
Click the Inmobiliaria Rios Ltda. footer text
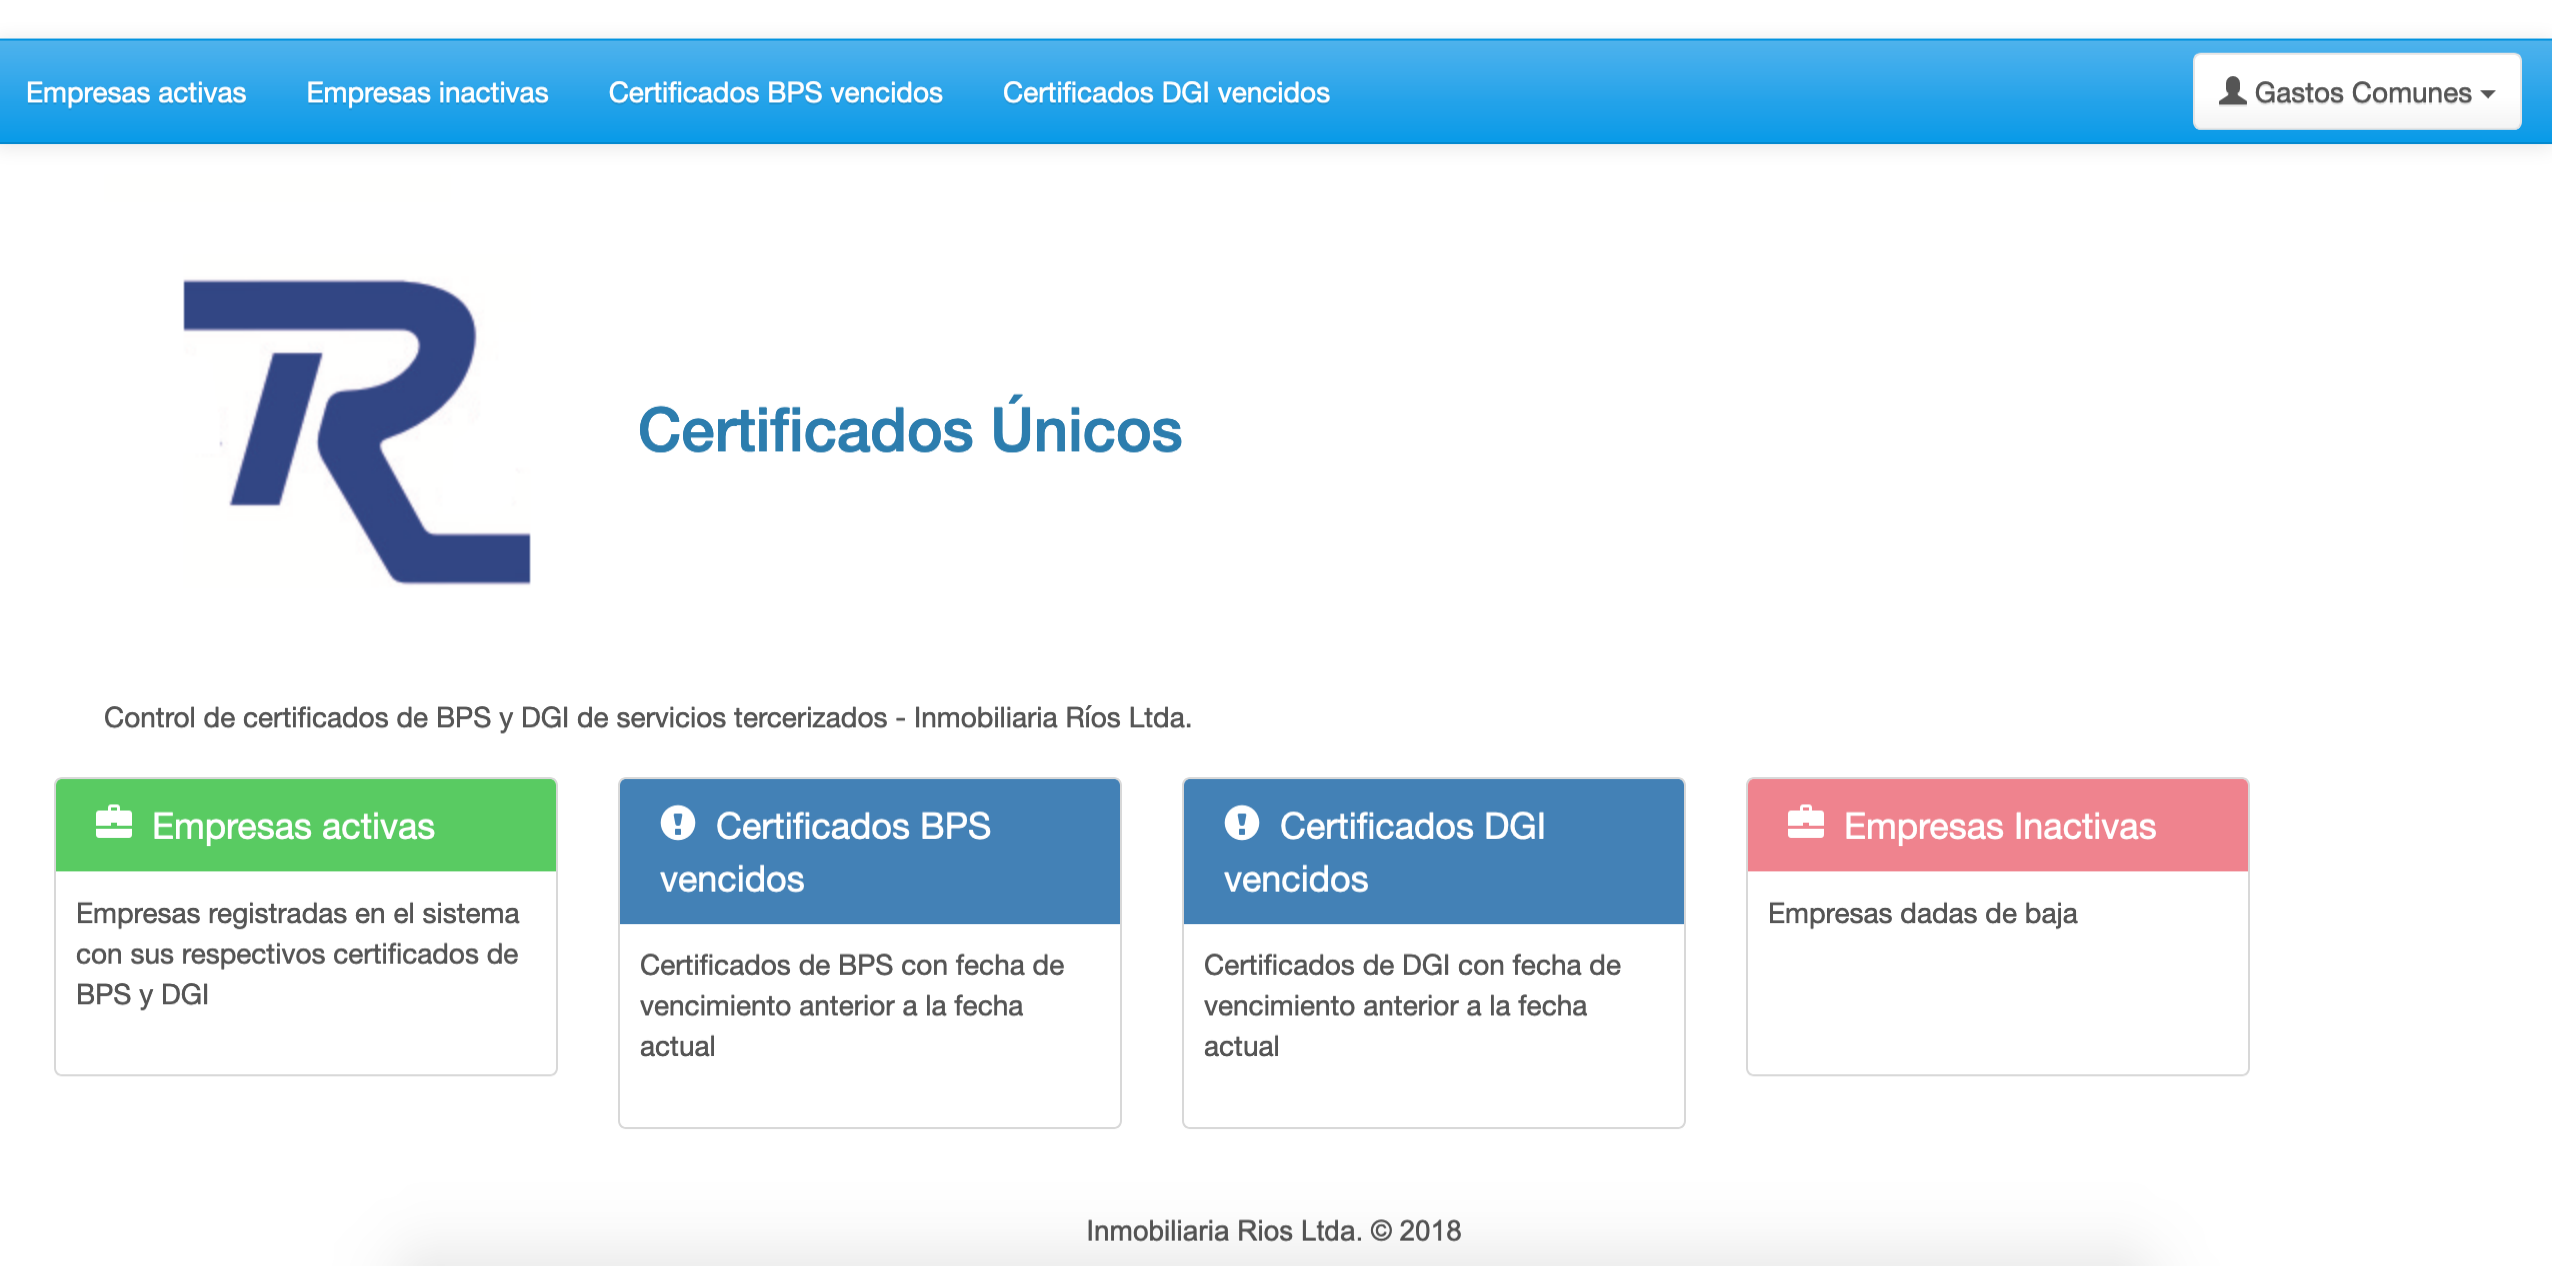(1273, 1230)
